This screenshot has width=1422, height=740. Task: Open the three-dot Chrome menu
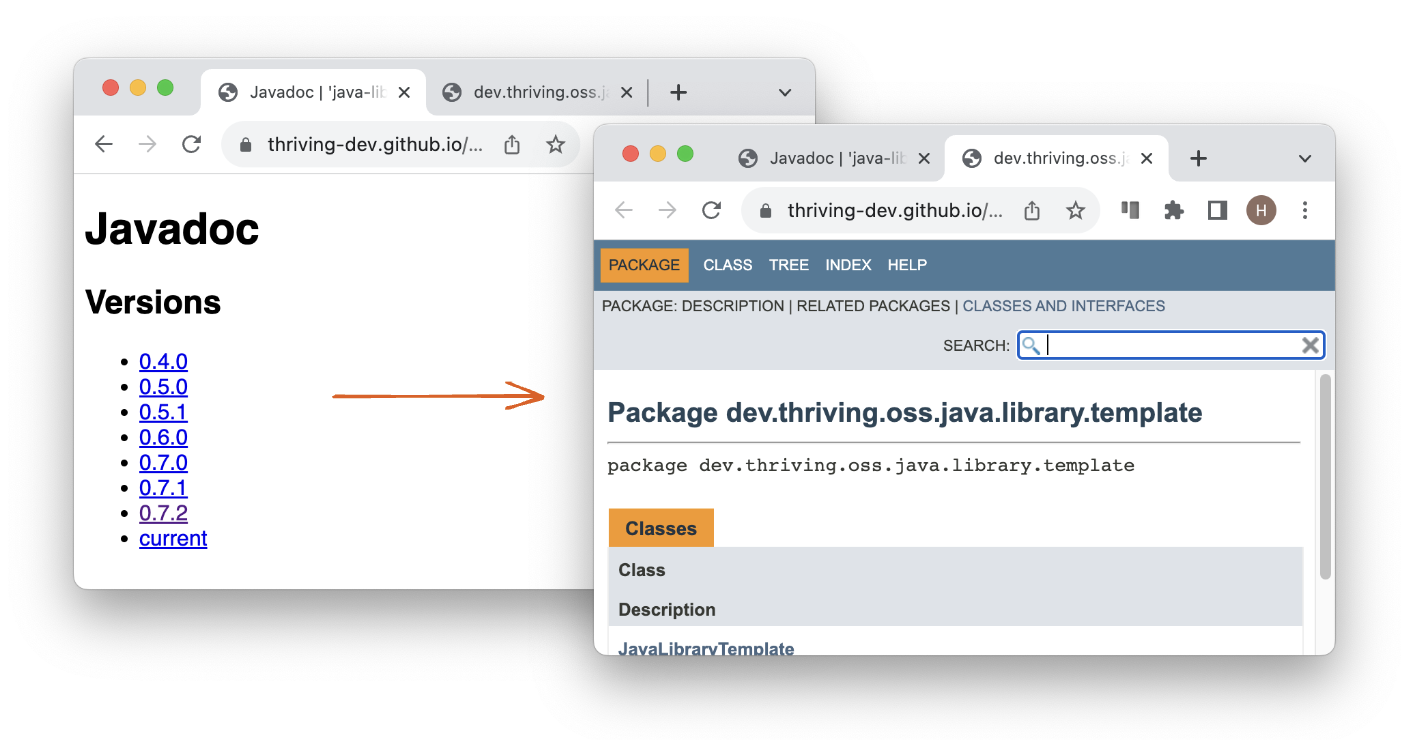coord(1305,210)
